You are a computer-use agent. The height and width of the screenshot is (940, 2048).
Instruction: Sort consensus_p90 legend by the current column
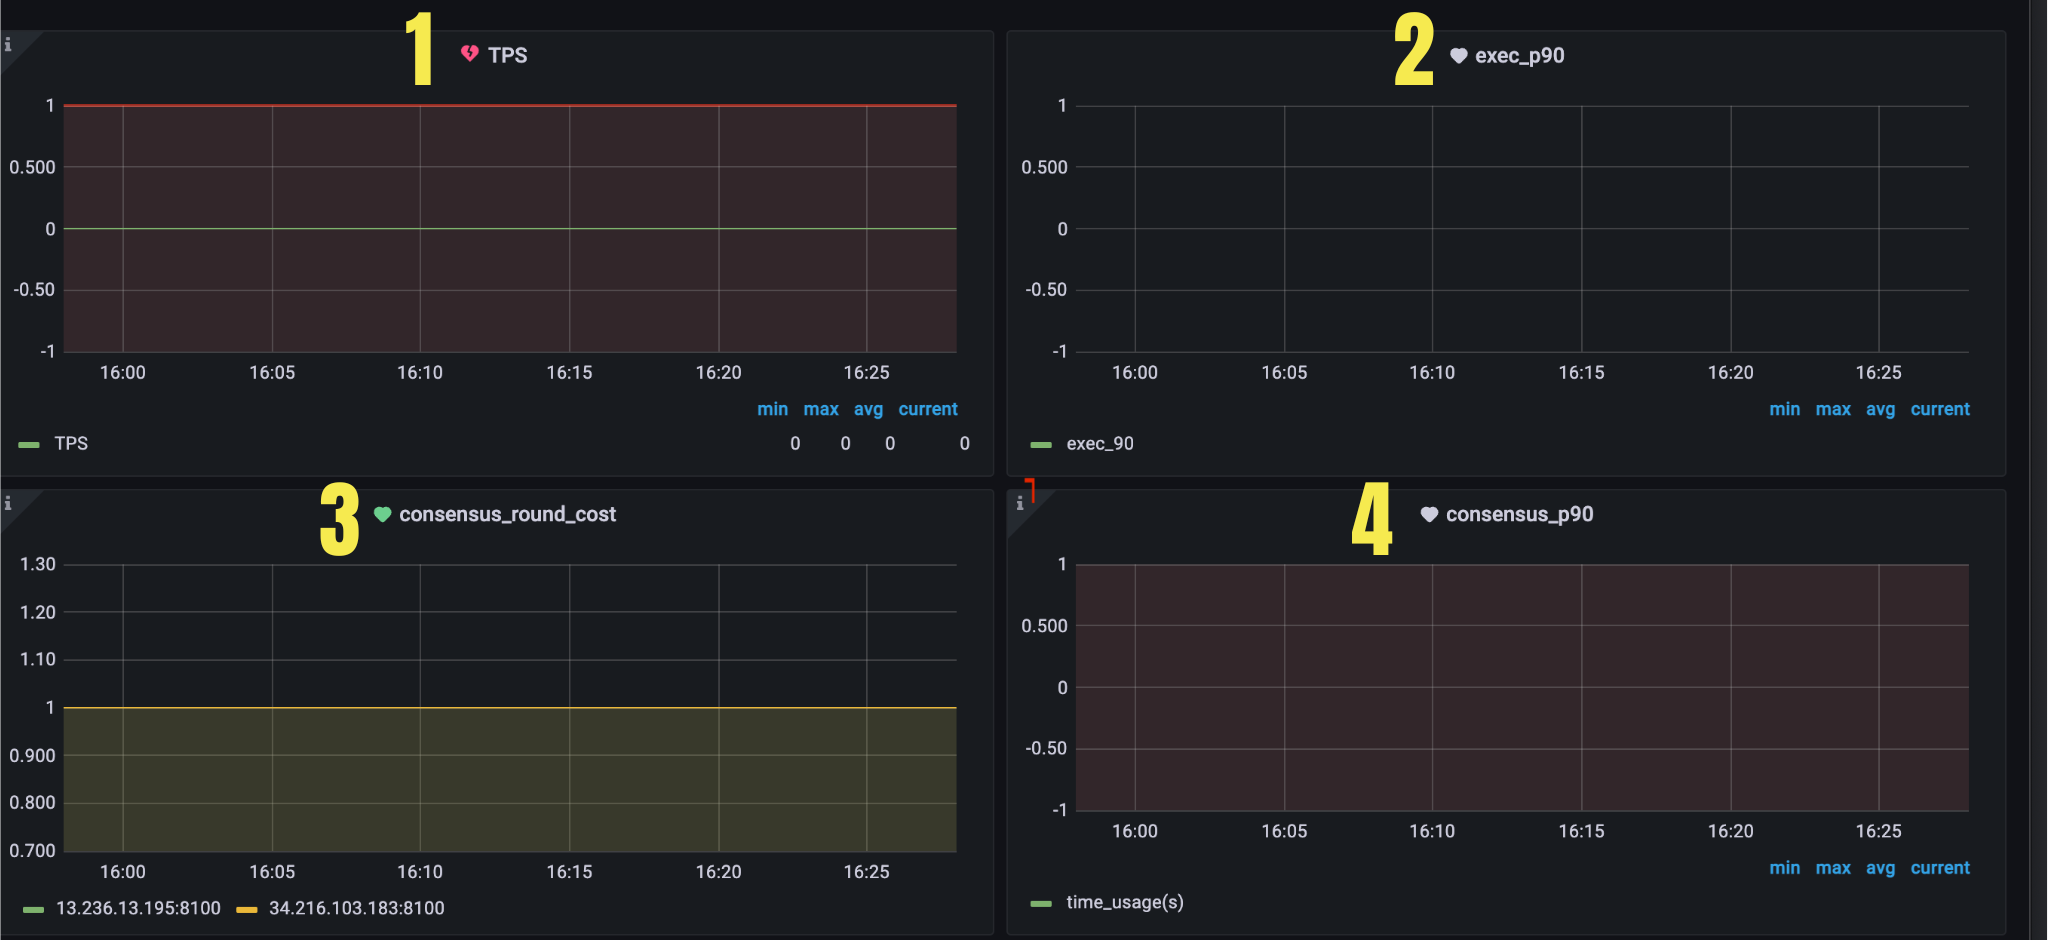1939,868
